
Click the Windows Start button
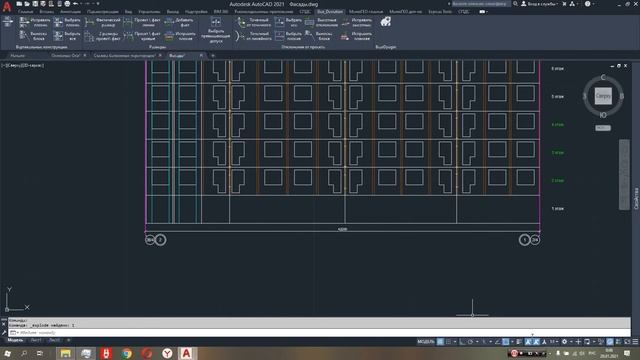[7, 353]
